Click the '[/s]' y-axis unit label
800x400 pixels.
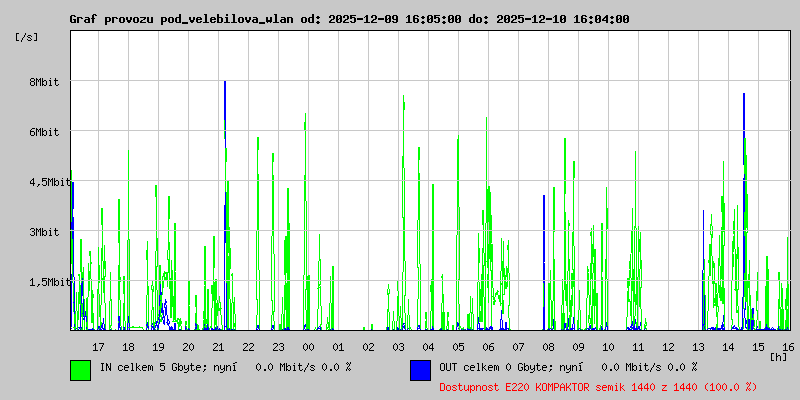(x=27, y=37)
